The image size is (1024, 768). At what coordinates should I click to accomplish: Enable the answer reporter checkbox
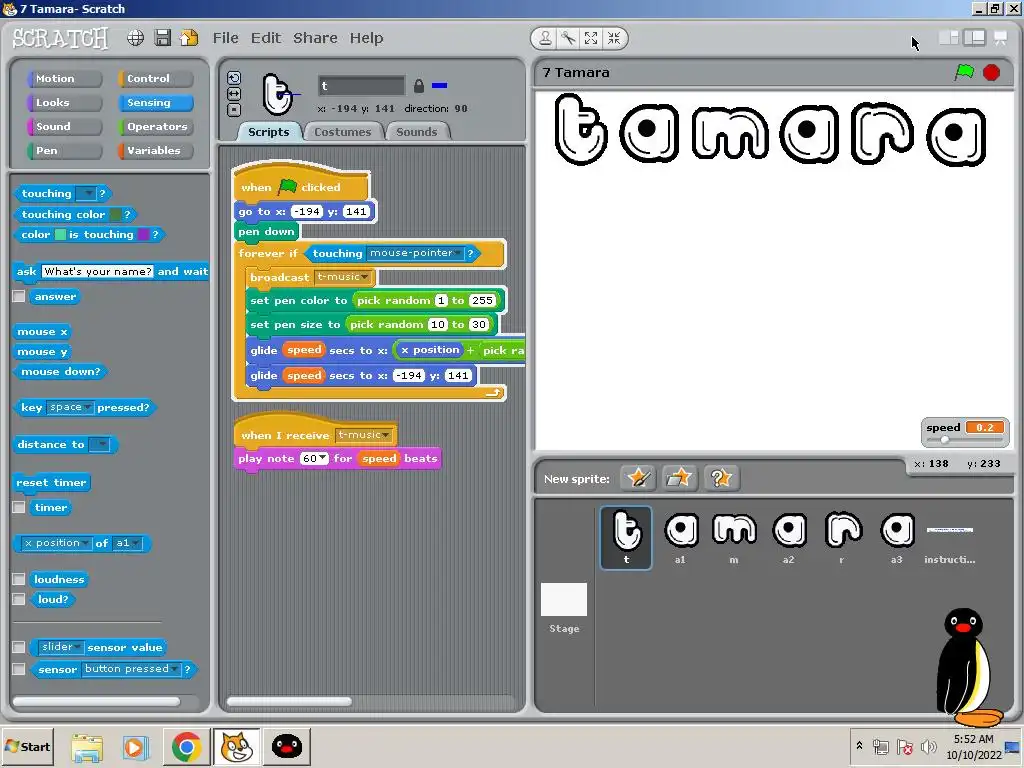coord(19,296)
